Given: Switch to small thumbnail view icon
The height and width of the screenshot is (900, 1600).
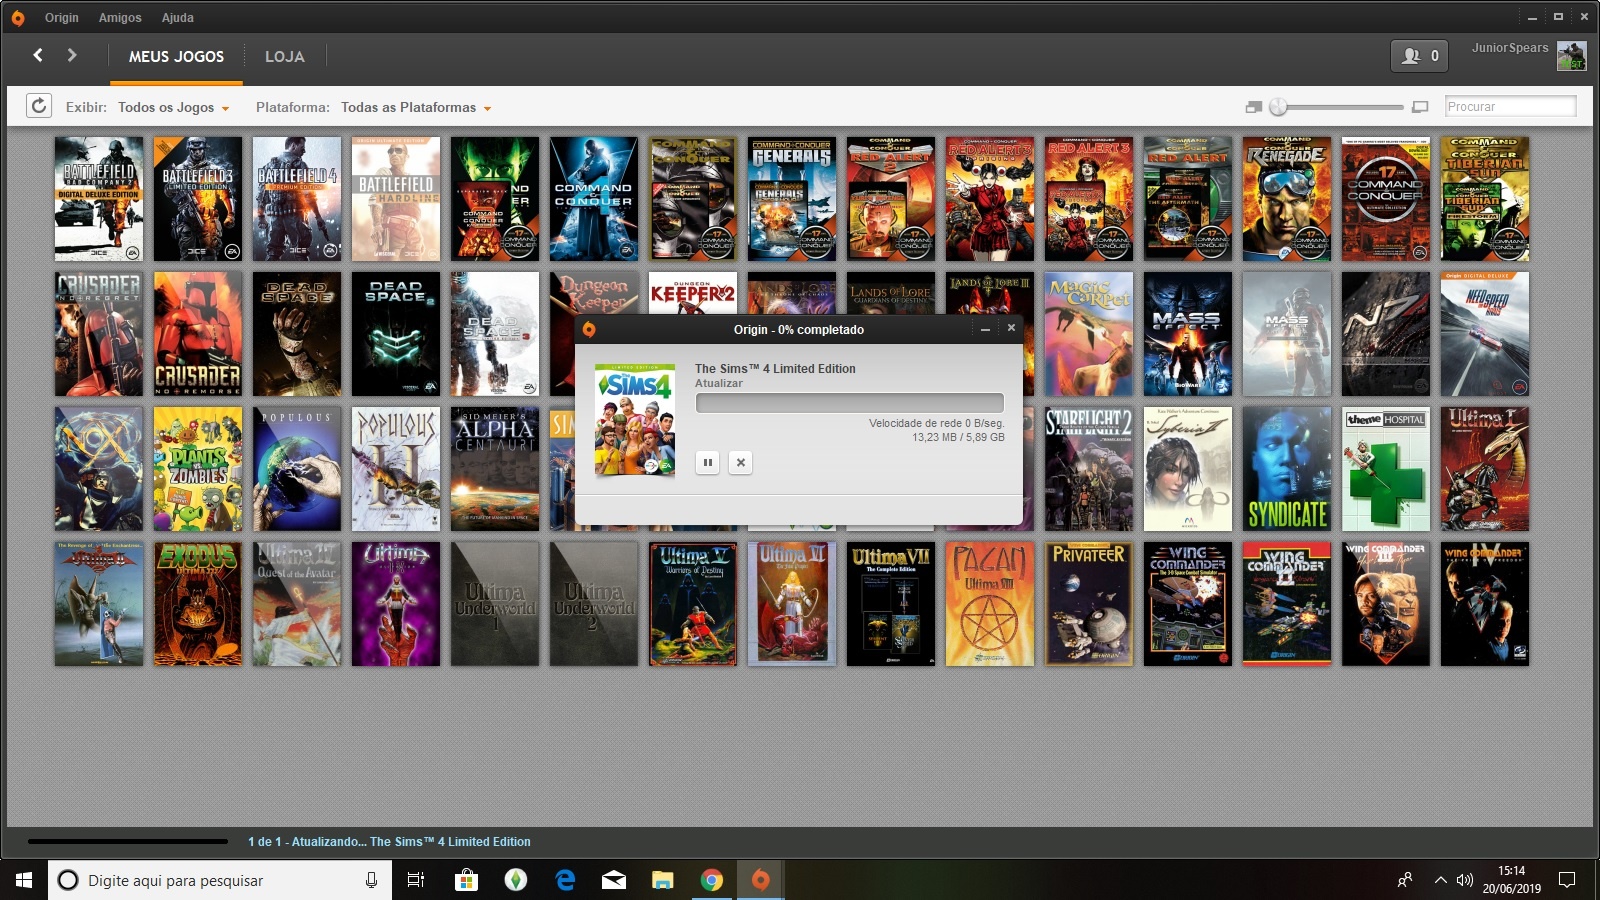Looking at the screenshot, I should click(1254, 107).
